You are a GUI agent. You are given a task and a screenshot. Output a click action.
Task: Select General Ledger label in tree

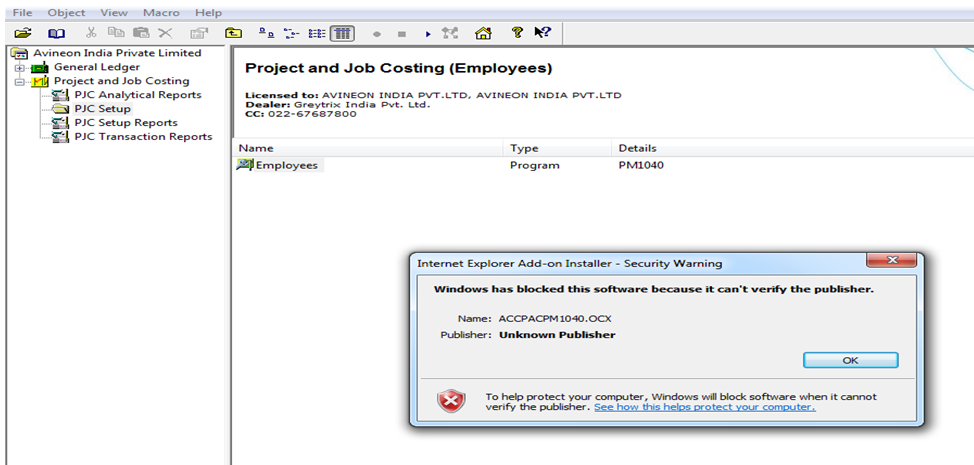tap(97, 67)
